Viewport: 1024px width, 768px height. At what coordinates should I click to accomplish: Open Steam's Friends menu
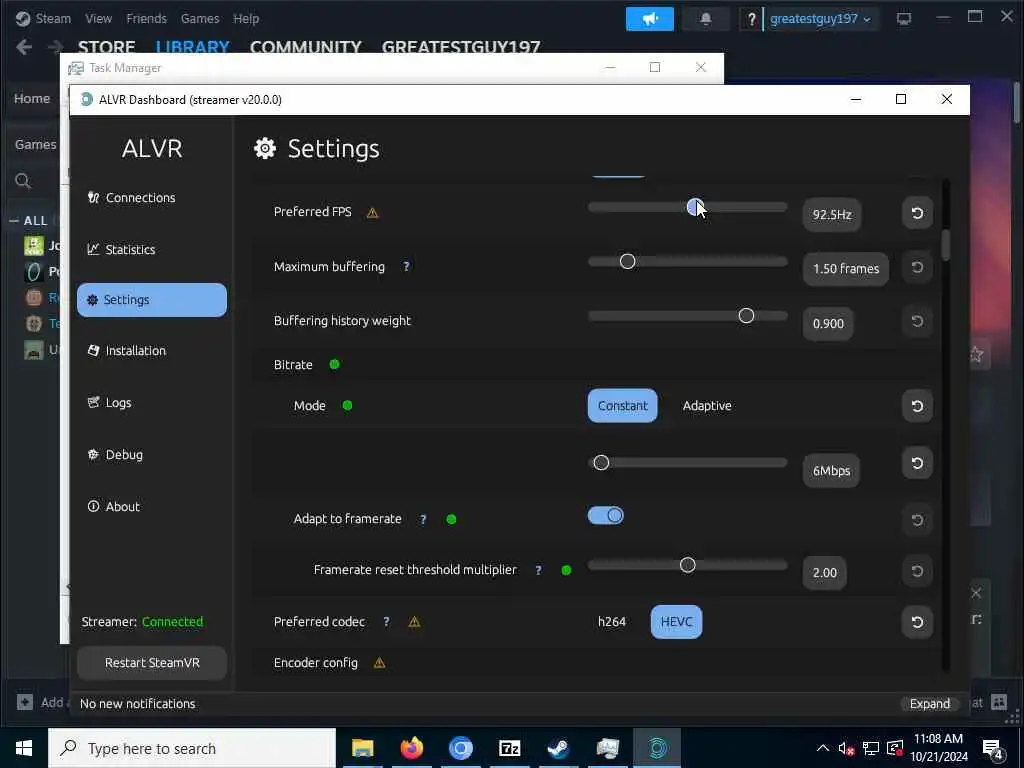[x=146, y=19]
